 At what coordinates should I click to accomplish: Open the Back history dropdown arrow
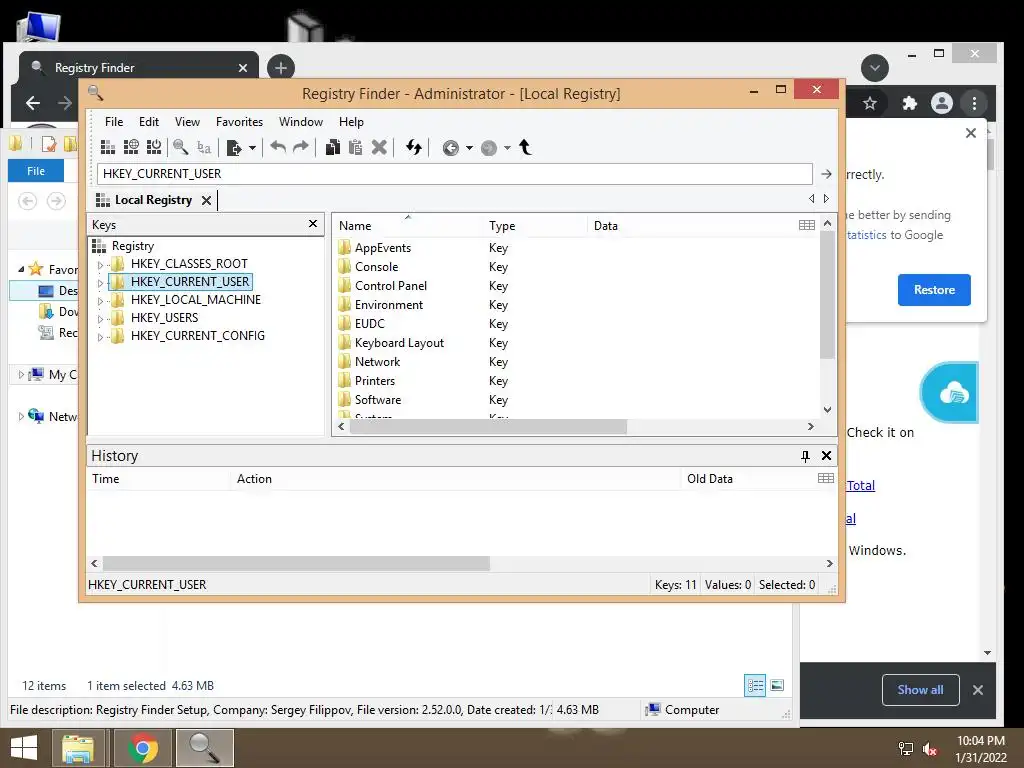pyautogui.click(x=470, y=148)
